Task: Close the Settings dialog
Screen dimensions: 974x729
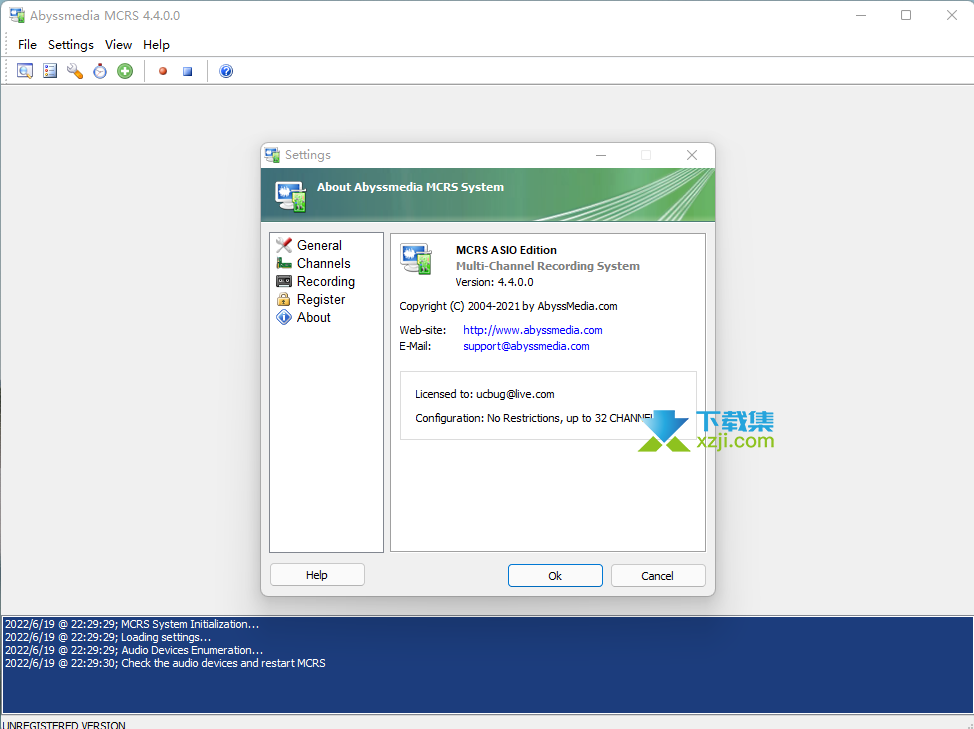Action: pyautogui.click(x=692, y=155)
